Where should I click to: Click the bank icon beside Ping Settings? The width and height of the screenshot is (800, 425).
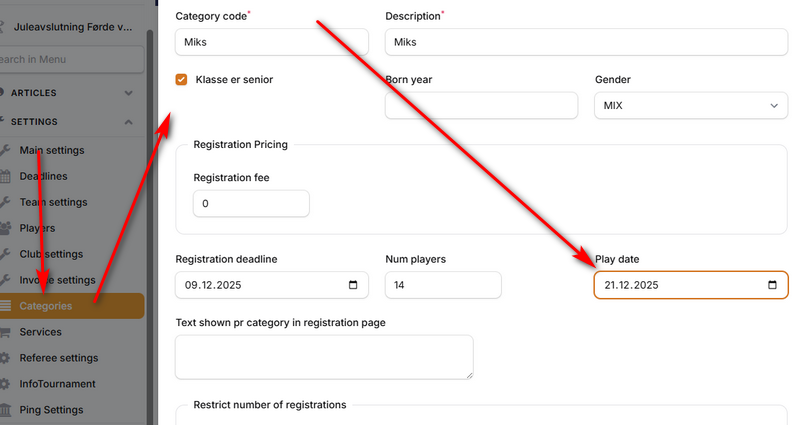7,410
